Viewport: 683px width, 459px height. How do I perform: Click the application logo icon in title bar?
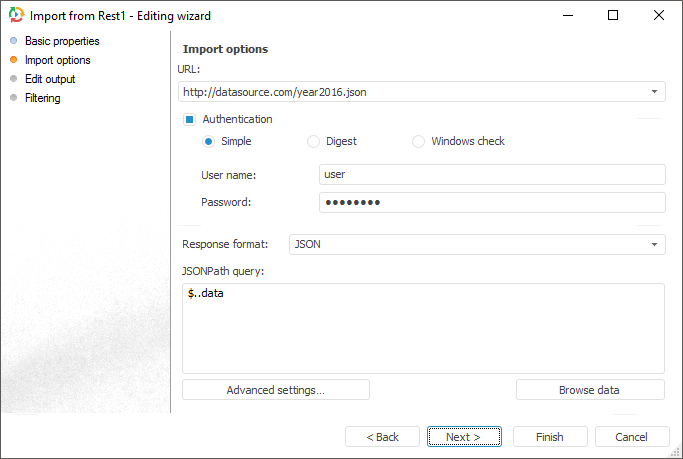tap(15, 15)
